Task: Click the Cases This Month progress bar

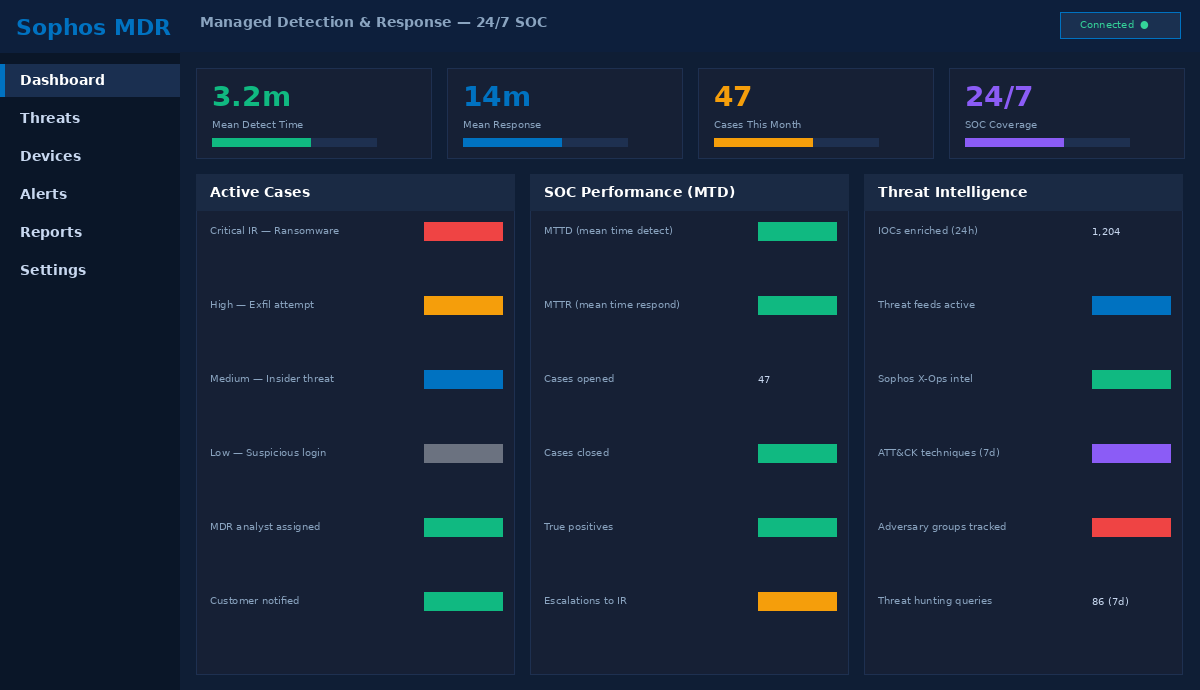Action: coord(796,142)
